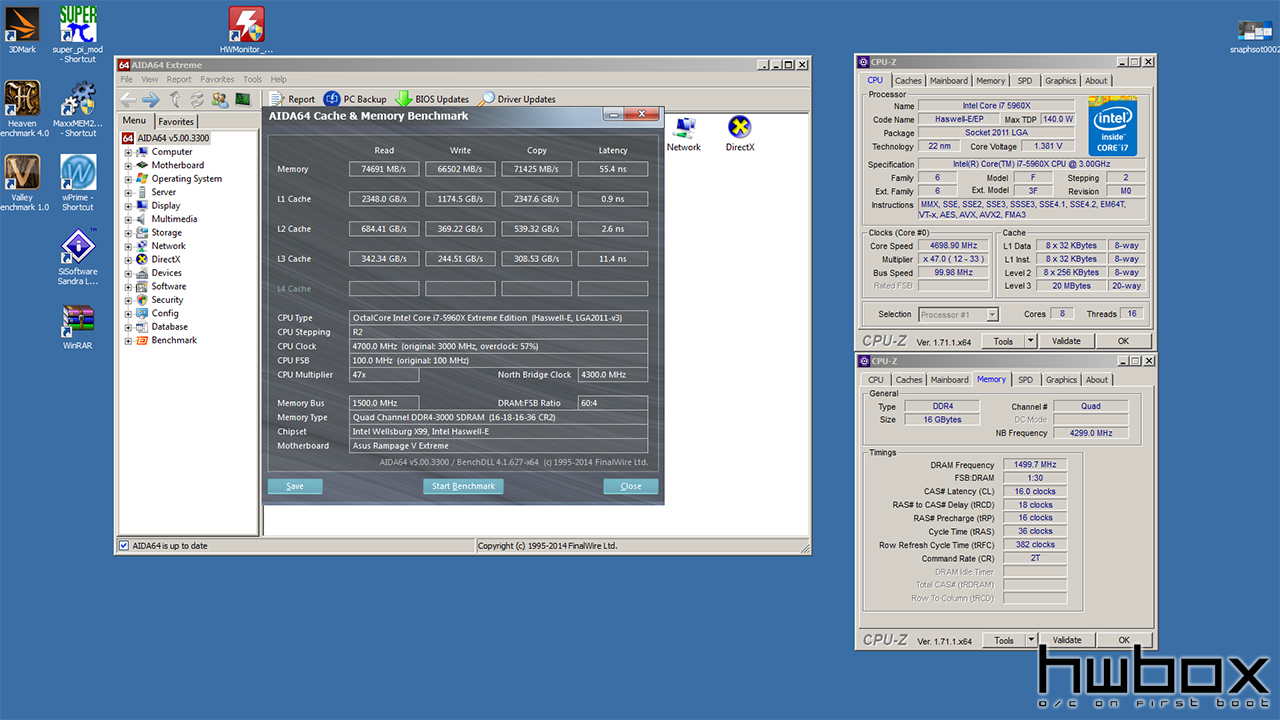Image resolution: width=1280 pixels, height=720 pixels.
Task: Click Tools button in upper CPU-Z window
Action: coord(1003,341)
